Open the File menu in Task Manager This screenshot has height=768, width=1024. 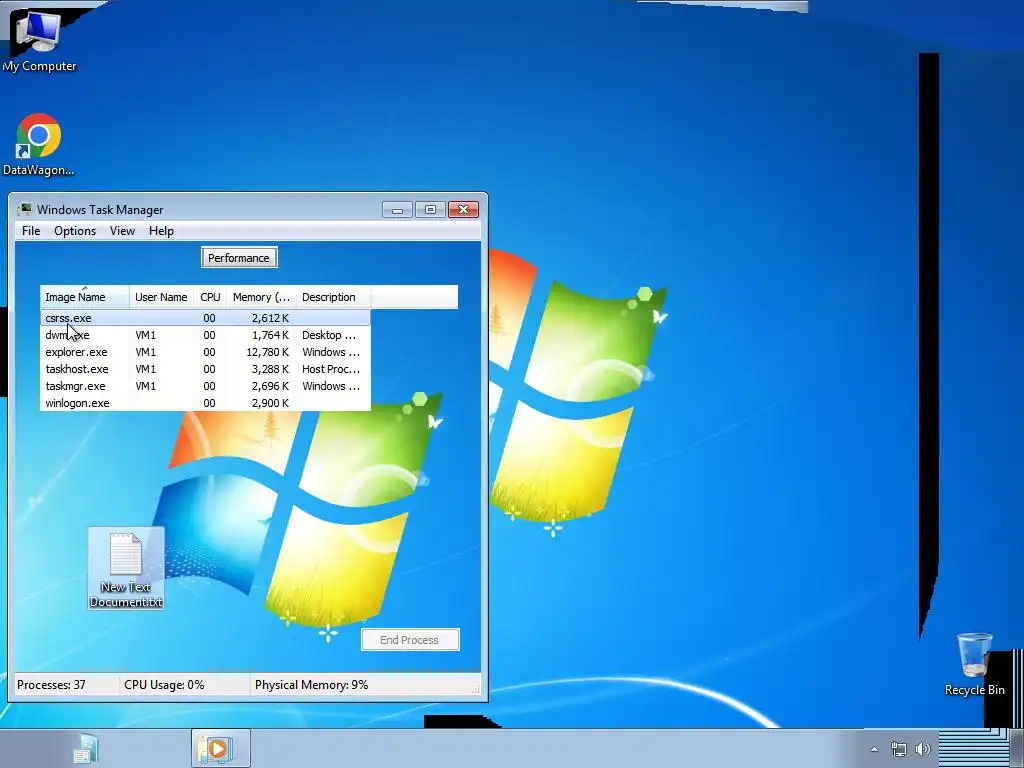(x=31, y=231)
